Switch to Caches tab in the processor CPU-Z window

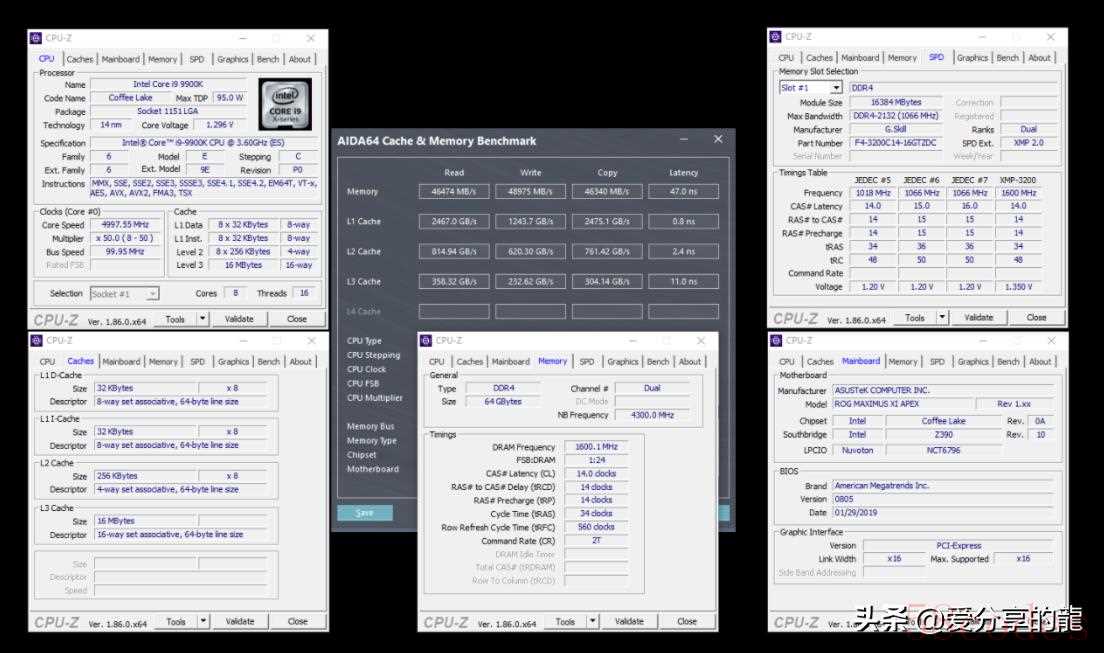pos(80,60)
